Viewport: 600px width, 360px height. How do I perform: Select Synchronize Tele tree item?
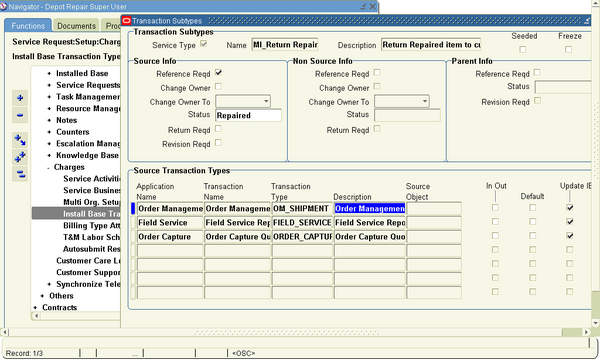coord(88,284)
